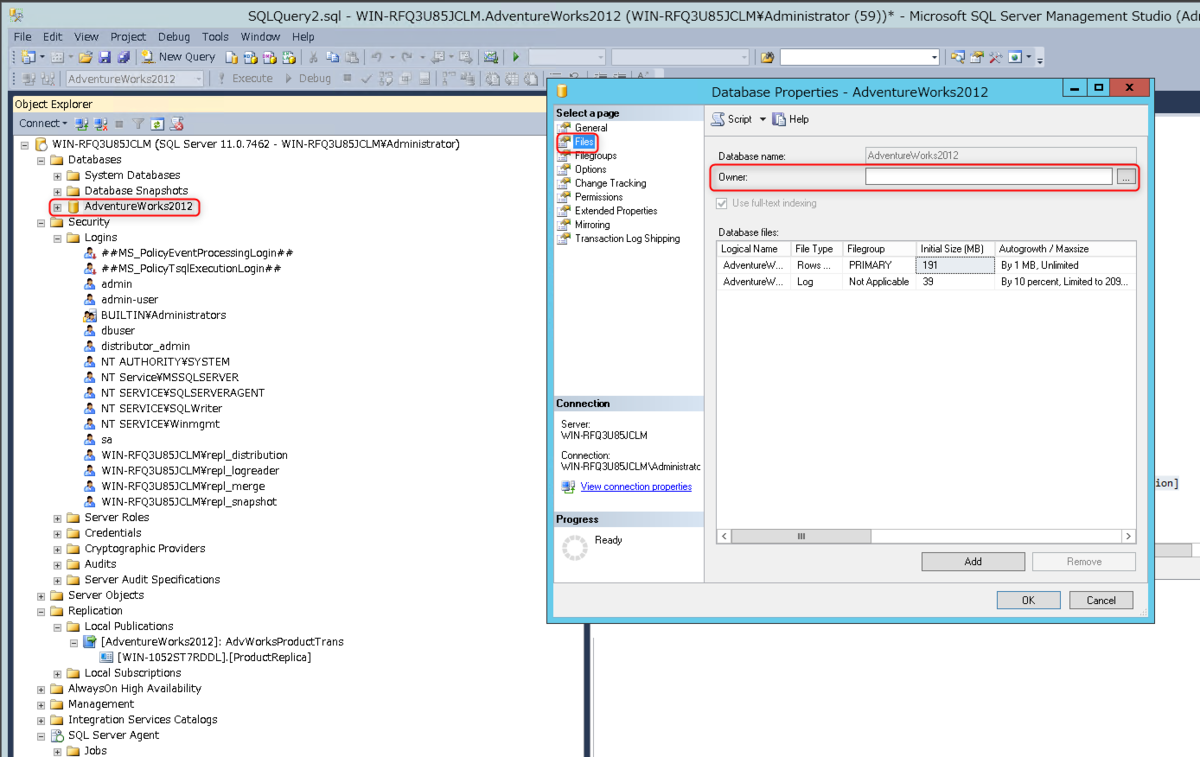Image resolution: width=1200 pixels, height=757 pixels.
Task: Expand the System Databases folder
Action: tap(57, 175)
